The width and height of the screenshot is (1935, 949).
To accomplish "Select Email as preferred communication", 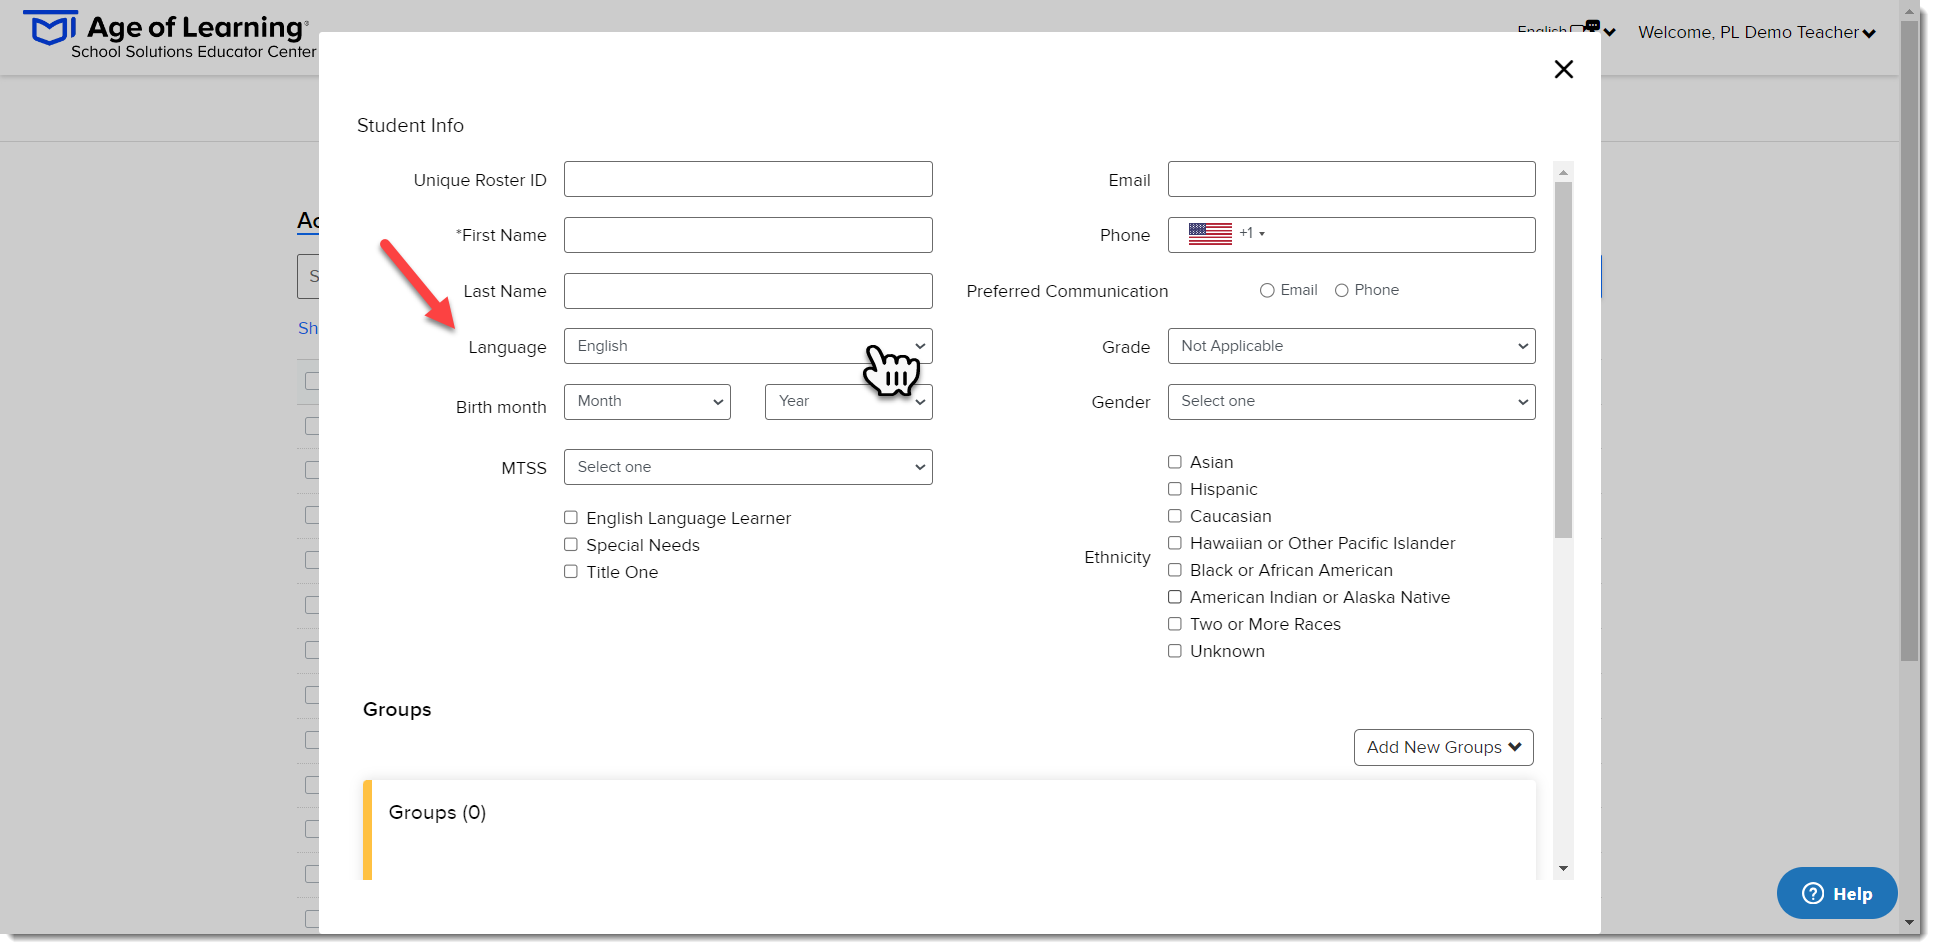I will coord(1267,290).
